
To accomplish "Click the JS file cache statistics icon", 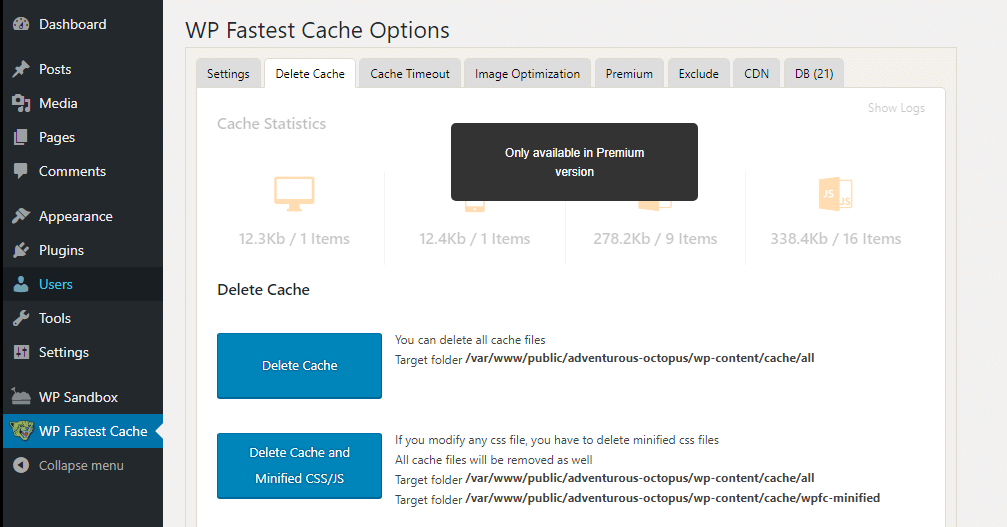I will tap(835, 194).
